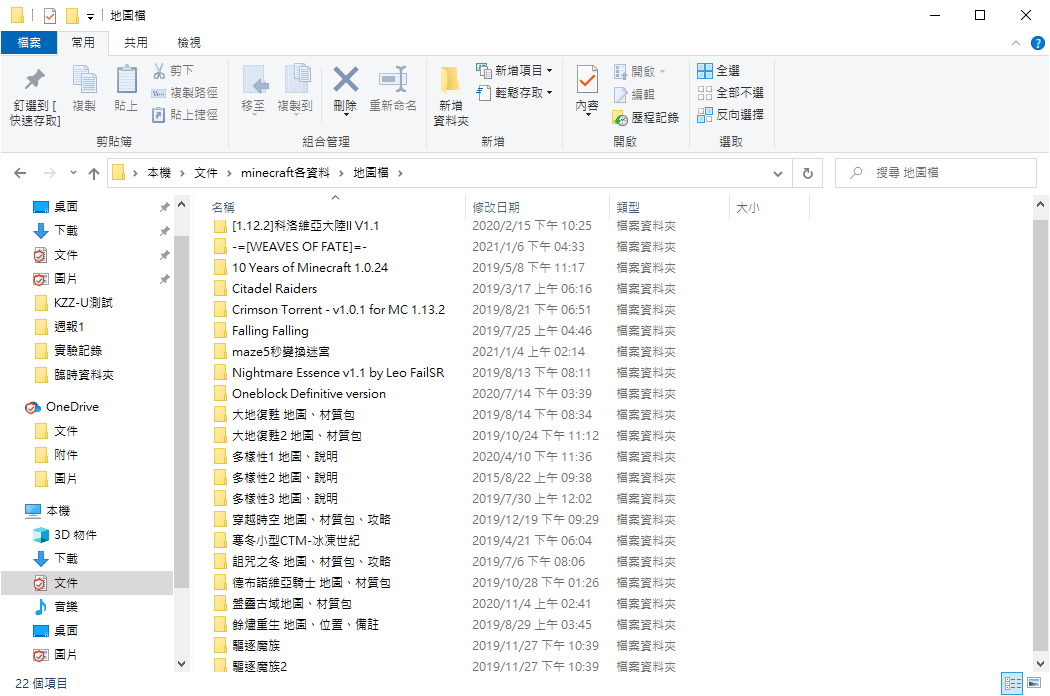Click the refresh button beside address bar
Viewport: 1050px width, 696px height.
tap(808, 173)
